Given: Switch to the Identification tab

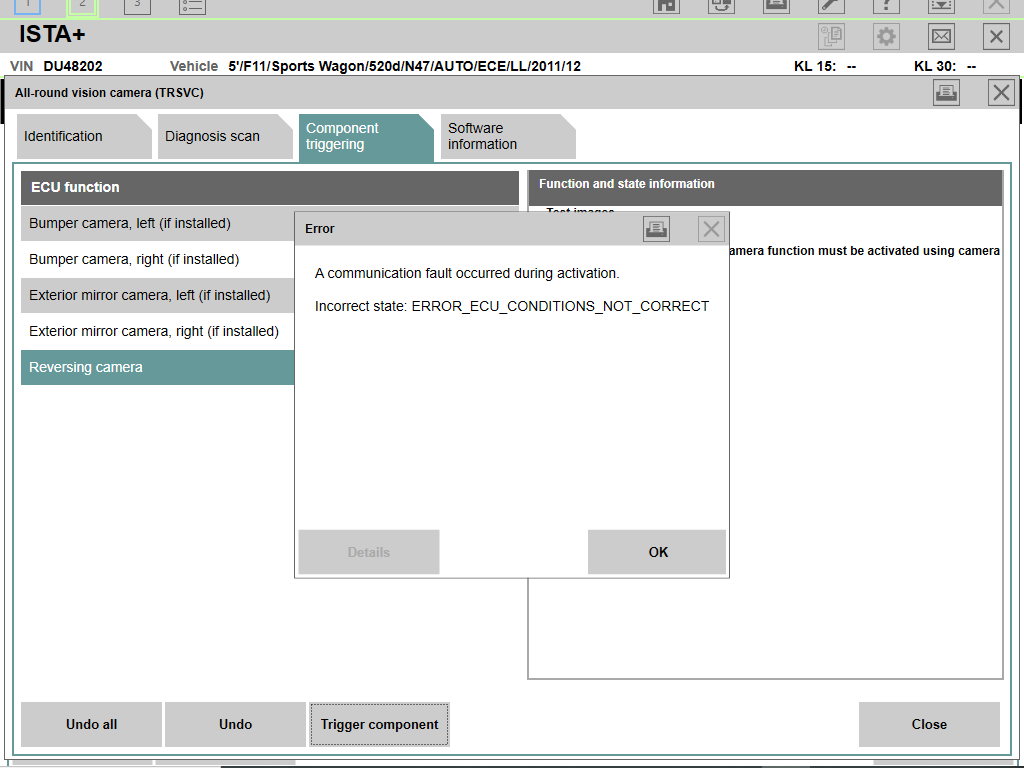Looking at the screenshot, I should pyautogui.click(x=84, y=136).
